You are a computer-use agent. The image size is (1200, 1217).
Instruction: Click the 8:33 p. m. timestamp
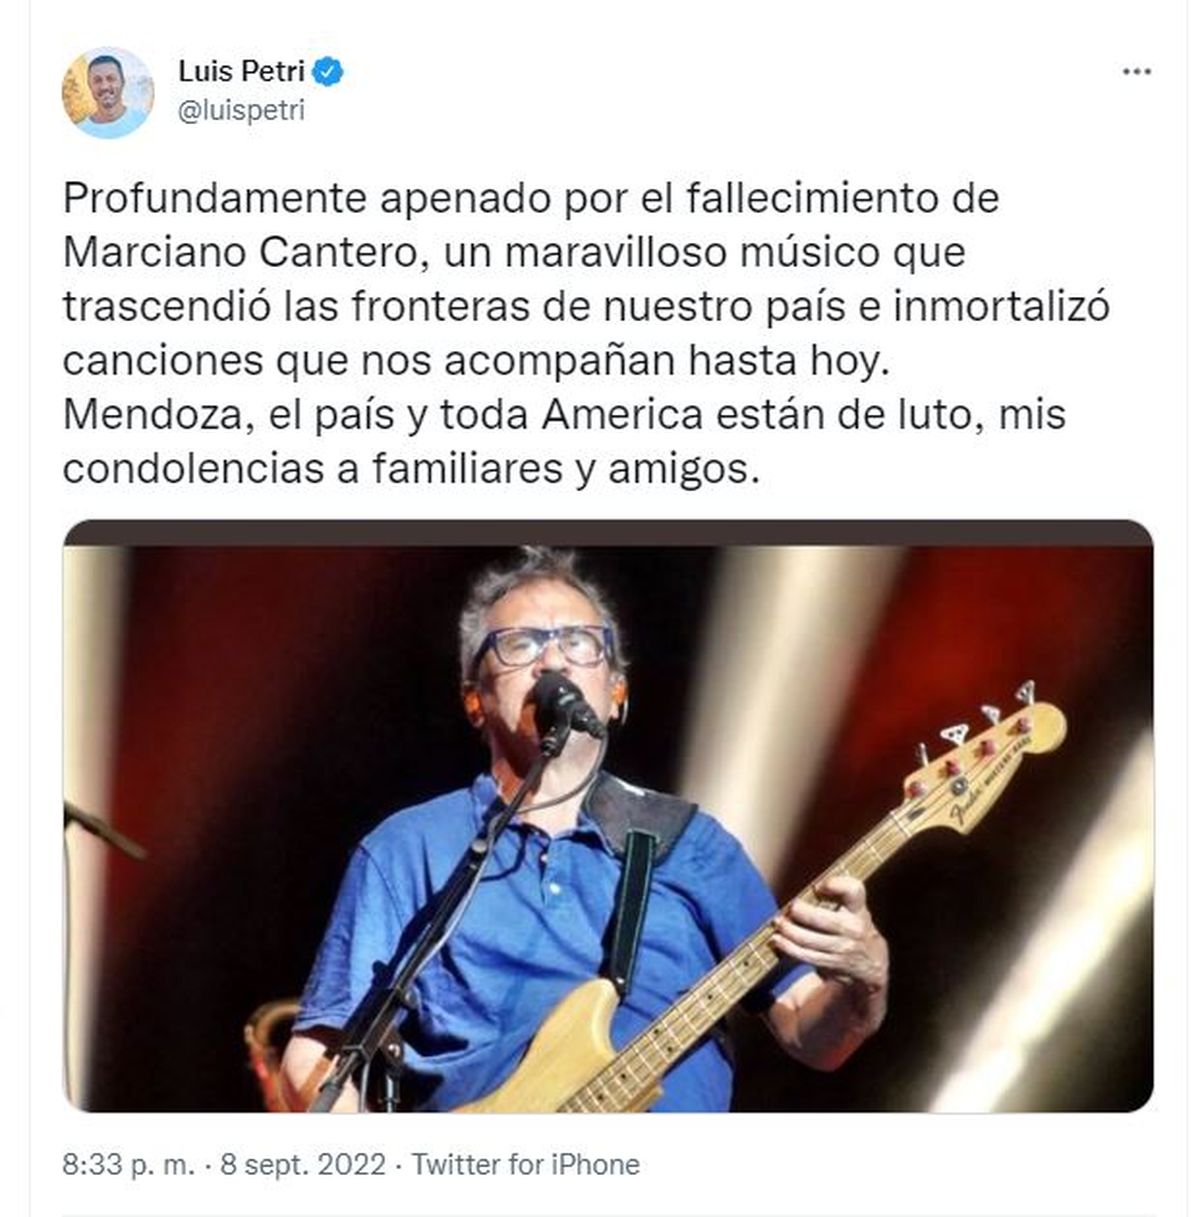(128, 1165)
